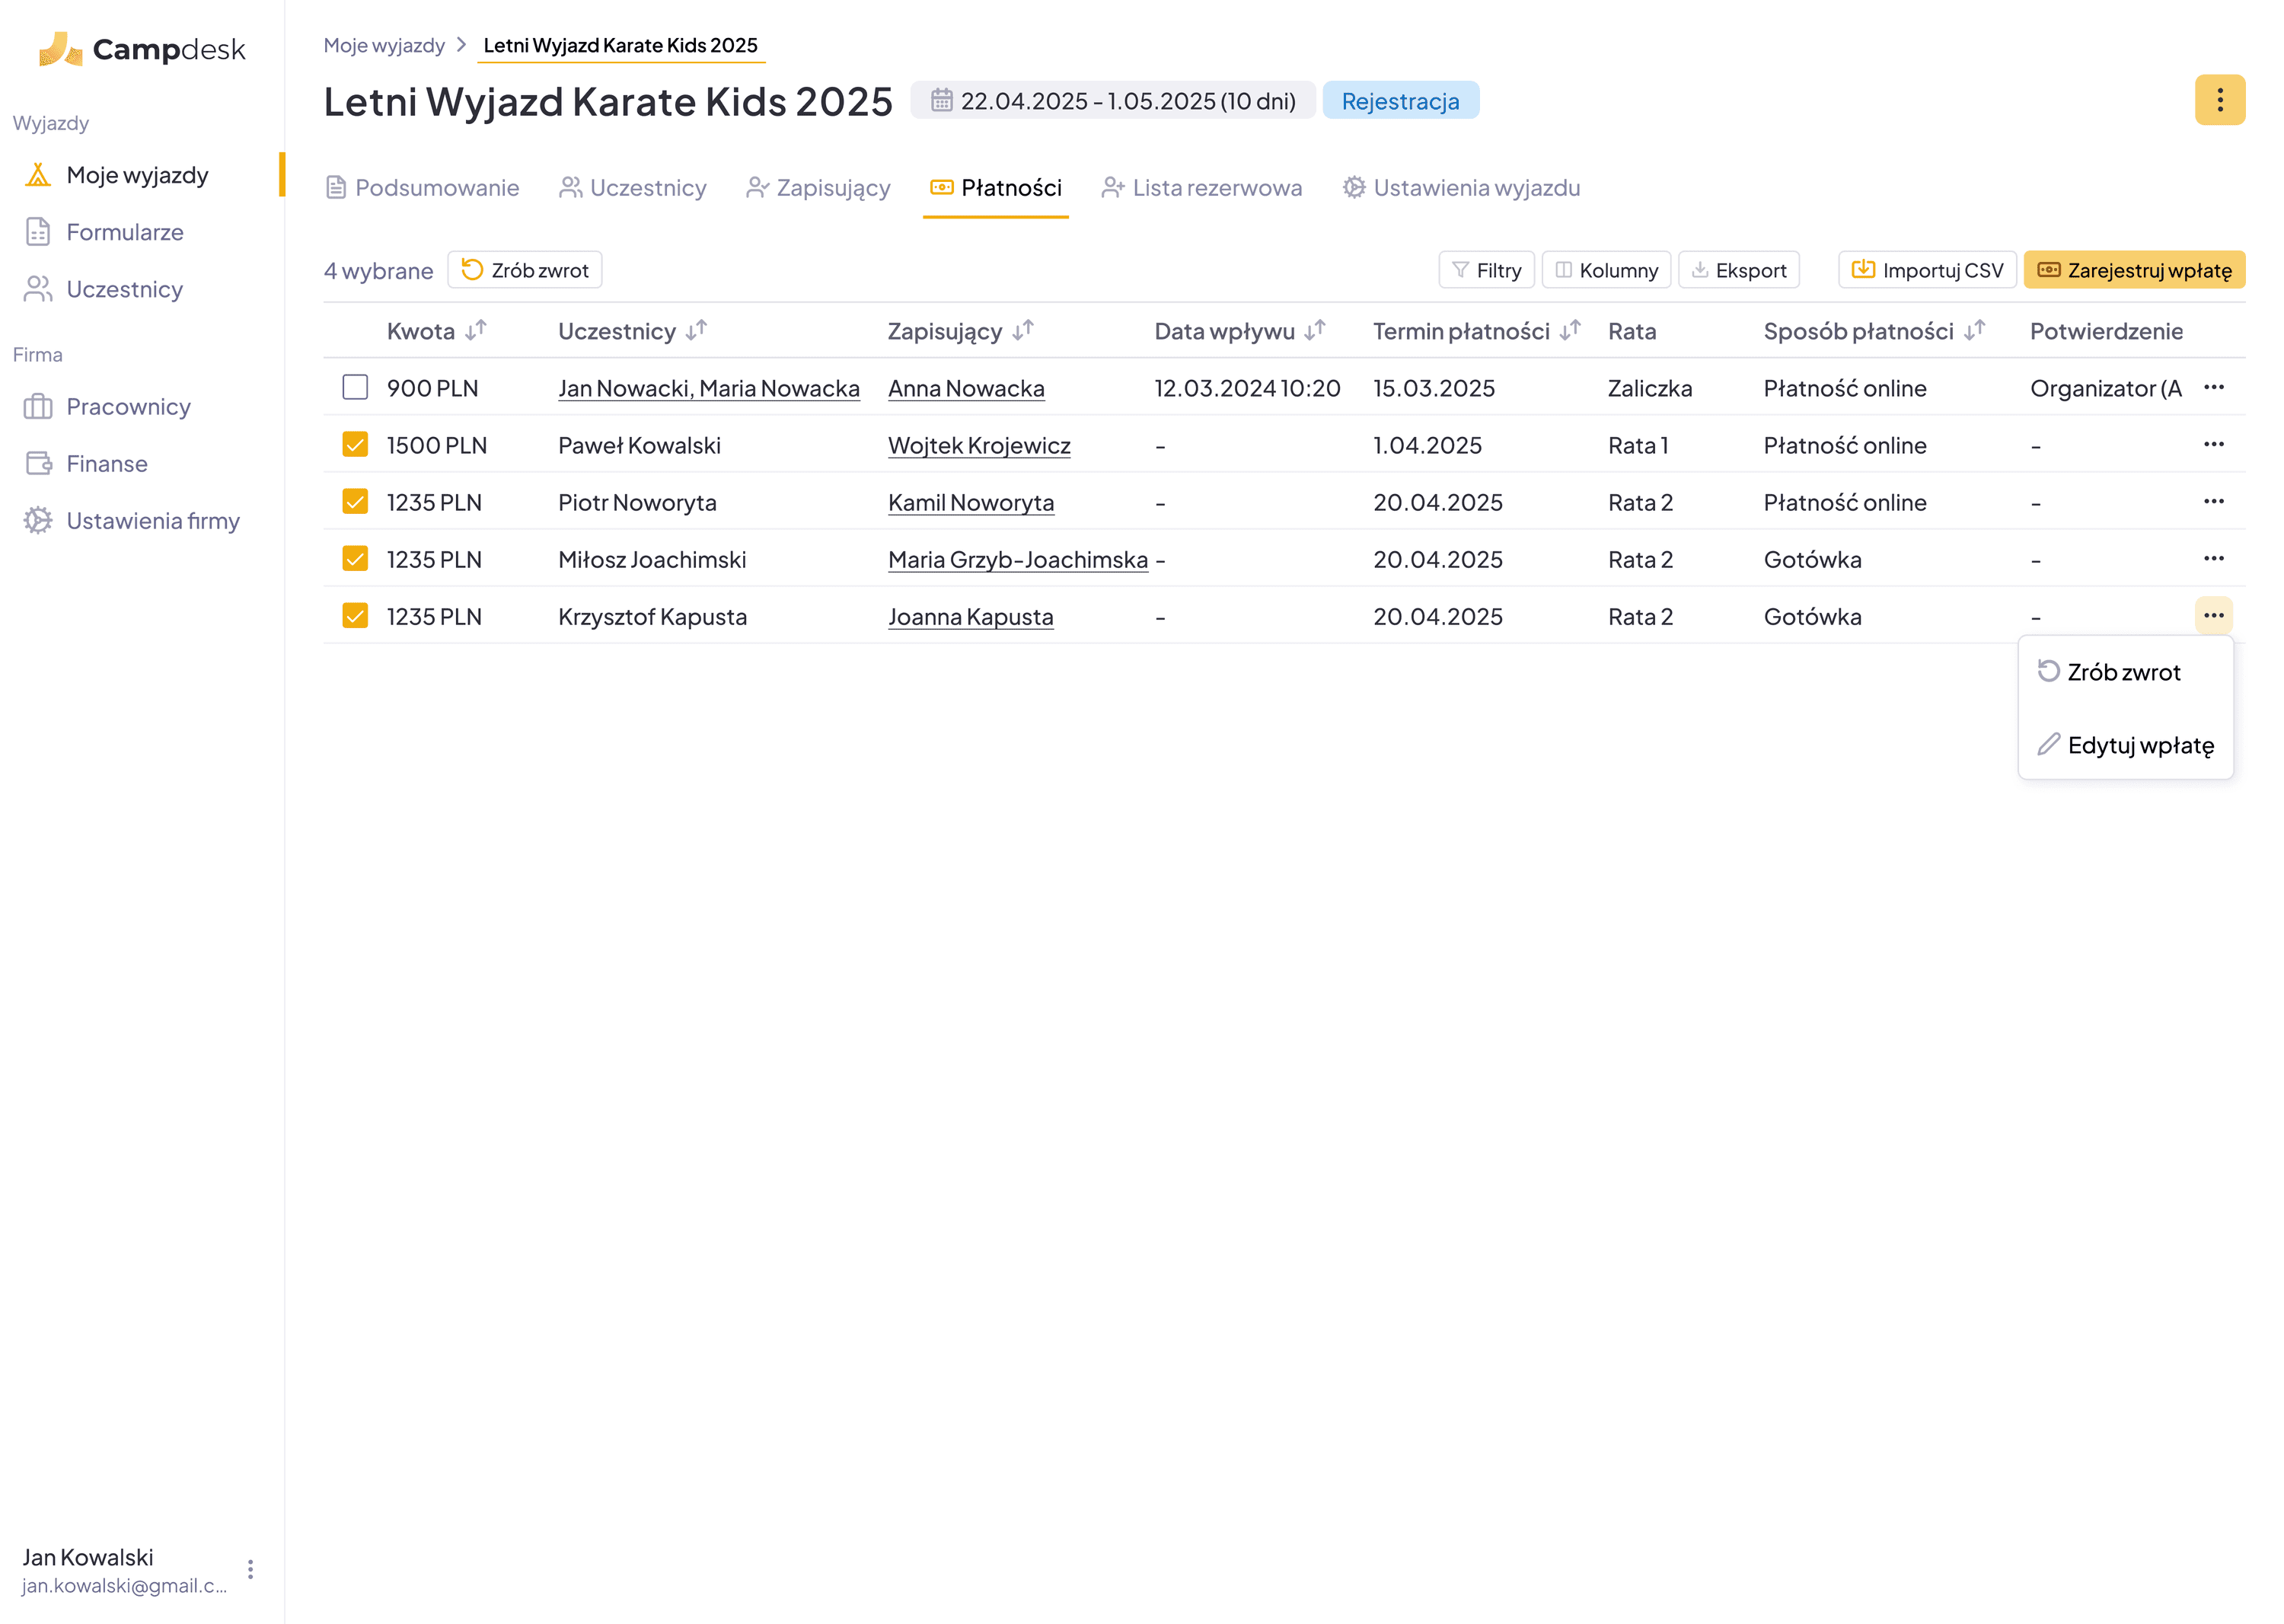
Task: Open row actions for Paweł Kowalski payment
Action: pos(2213,444)
